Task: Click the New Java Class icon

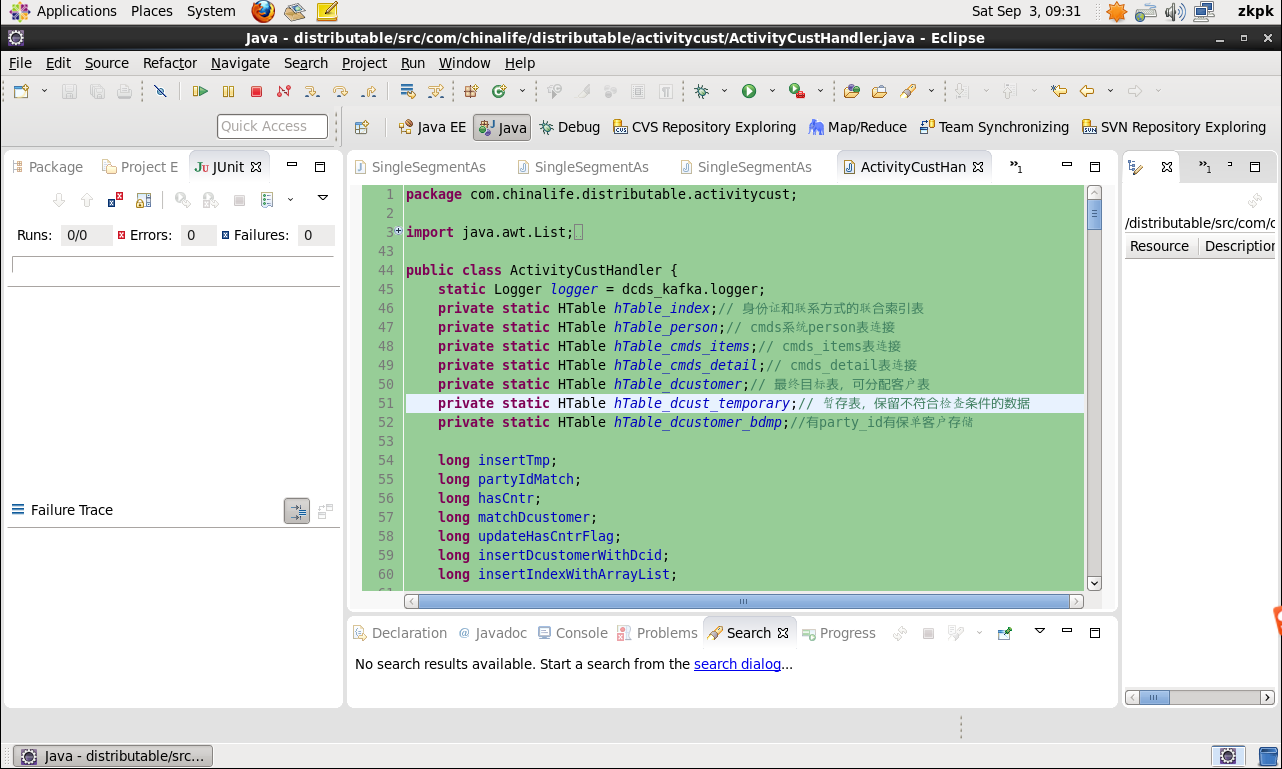Action: 498,91
